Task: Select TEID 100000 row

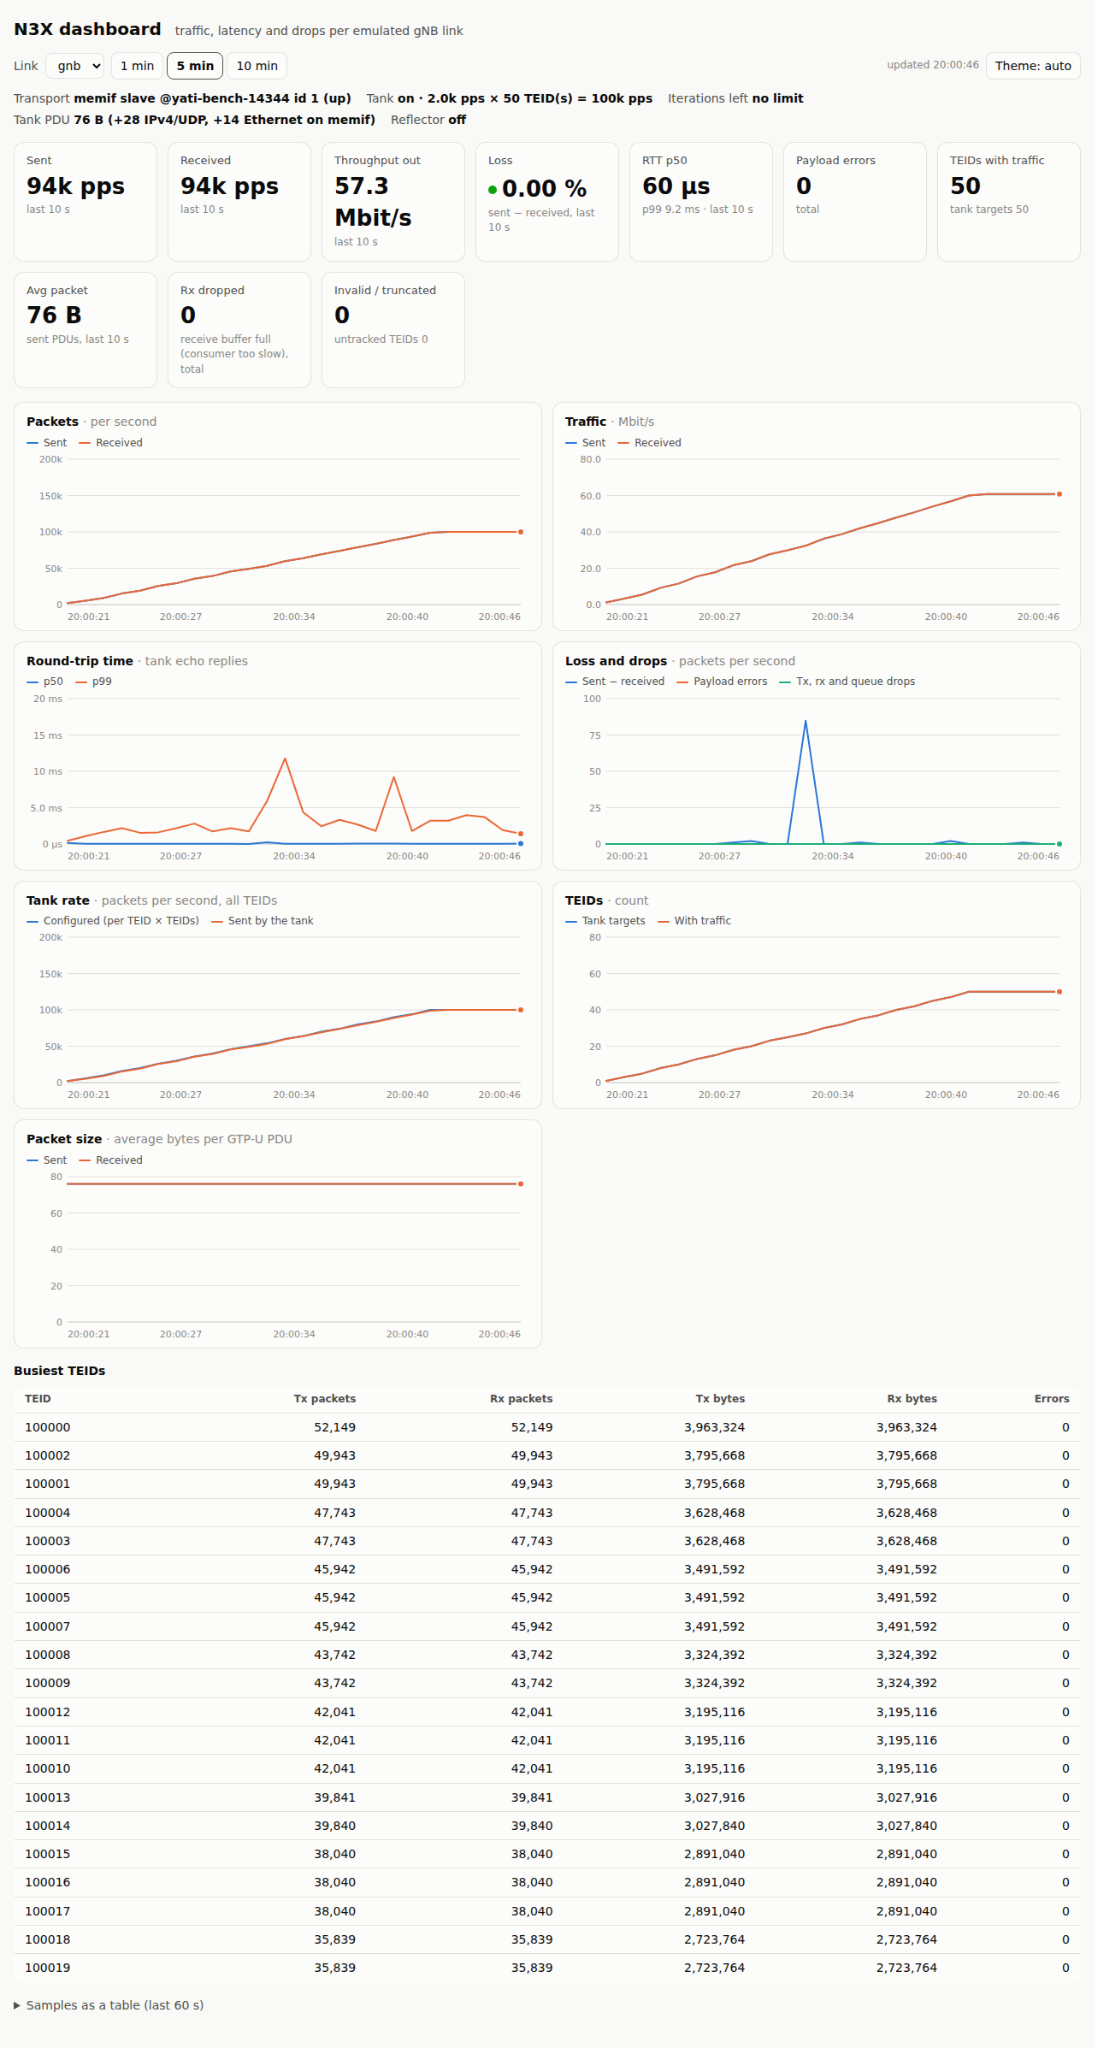Action: pos(547,1428)
